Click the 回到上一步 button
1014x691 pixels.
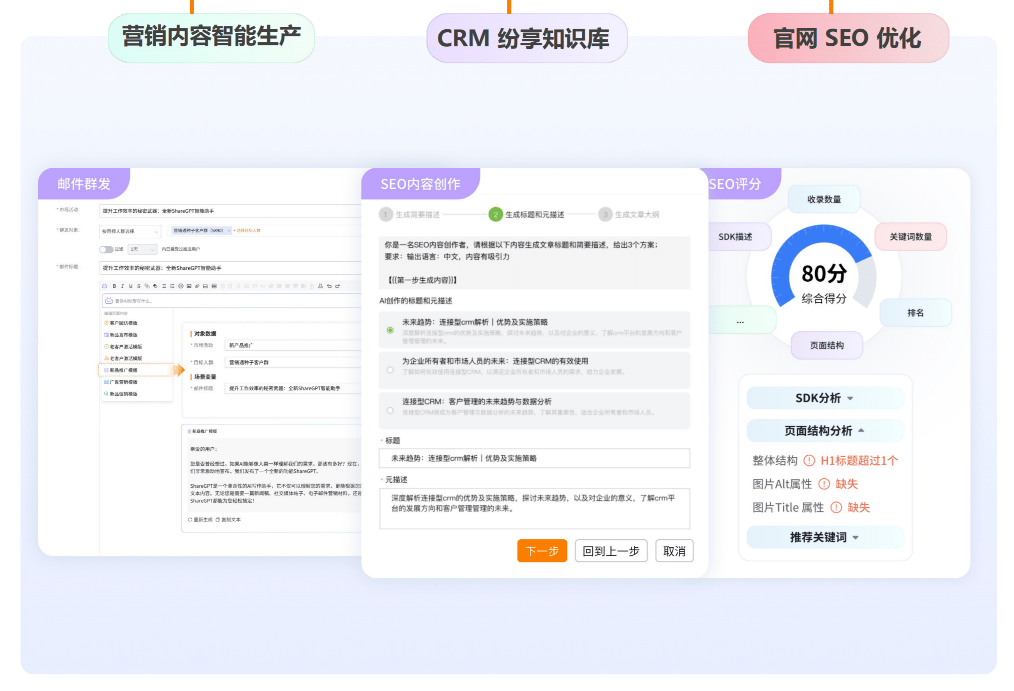pos(611,551)
